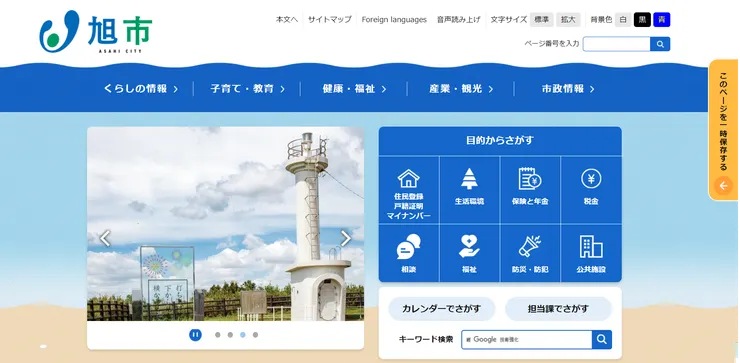This screenshot has width=740, height=363.
Task: Expand the 市政情報 menu
Action: (x=568, y=89)
